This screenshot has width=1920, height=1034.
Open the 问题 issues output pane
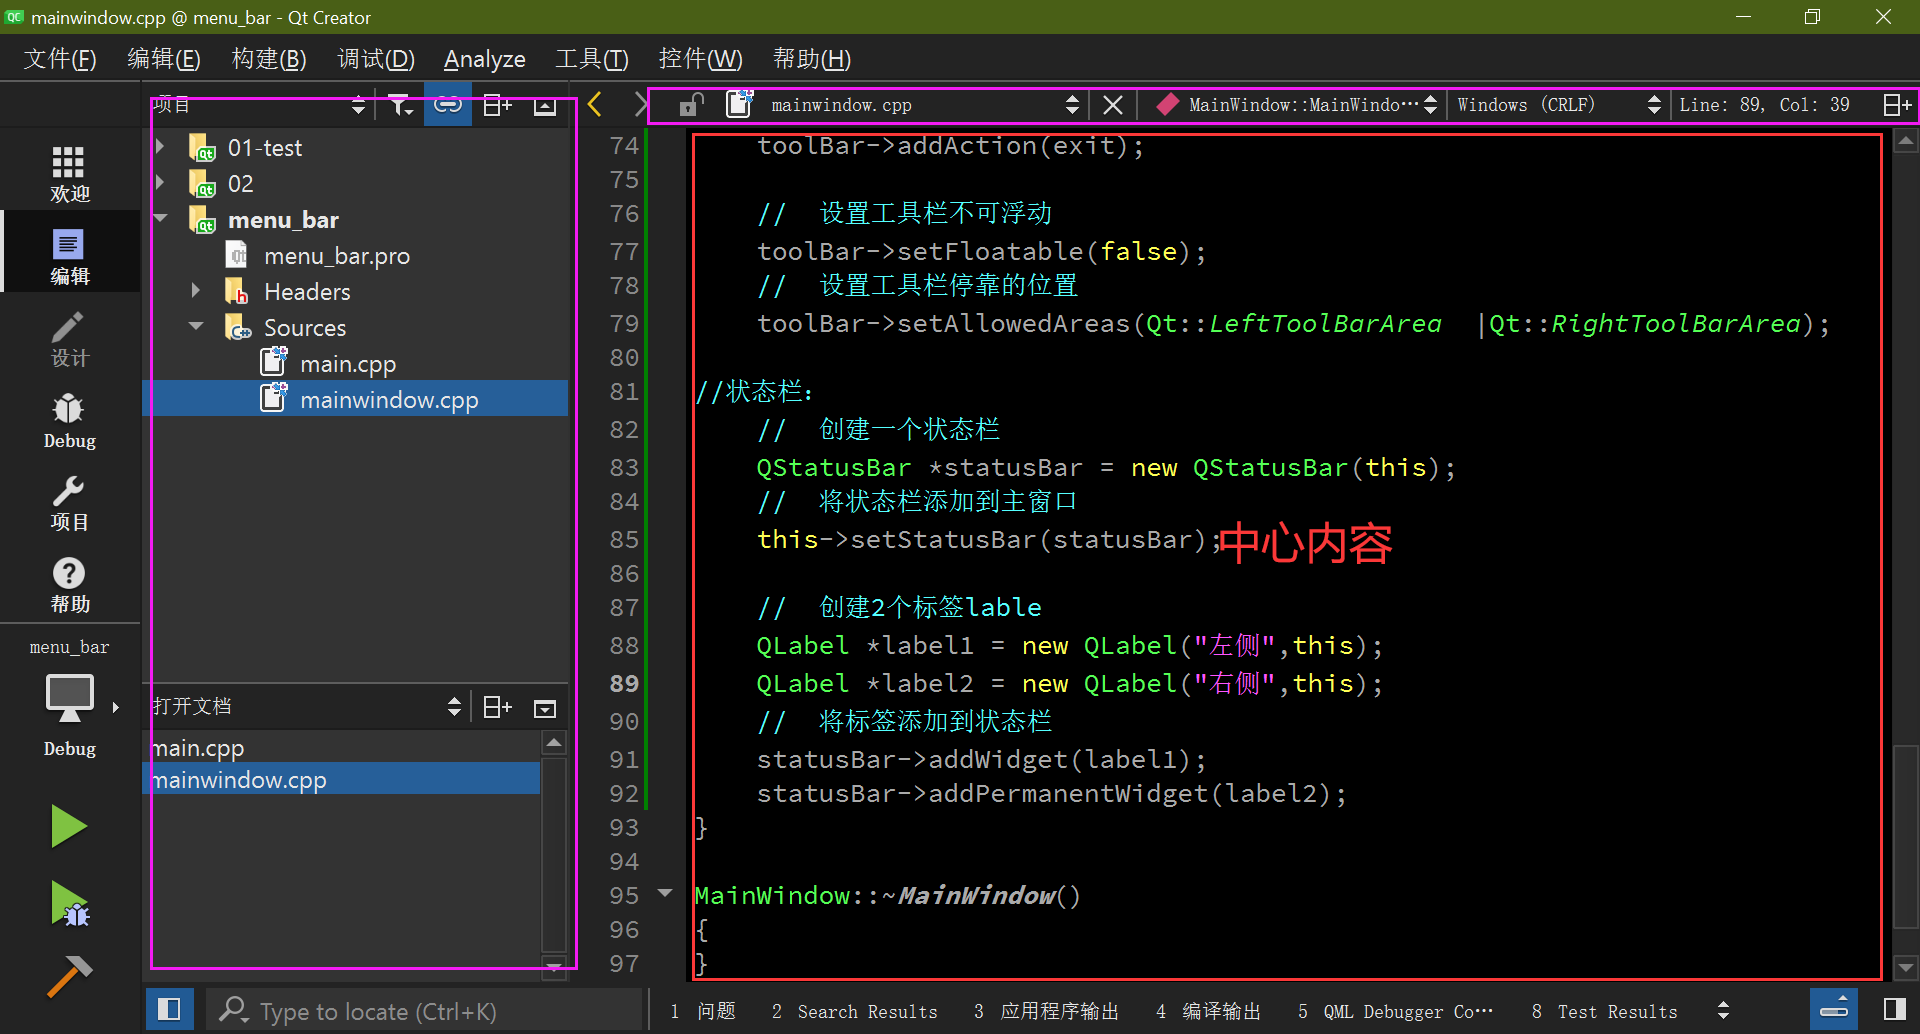pyautogui.click(x=704, y=1011)
